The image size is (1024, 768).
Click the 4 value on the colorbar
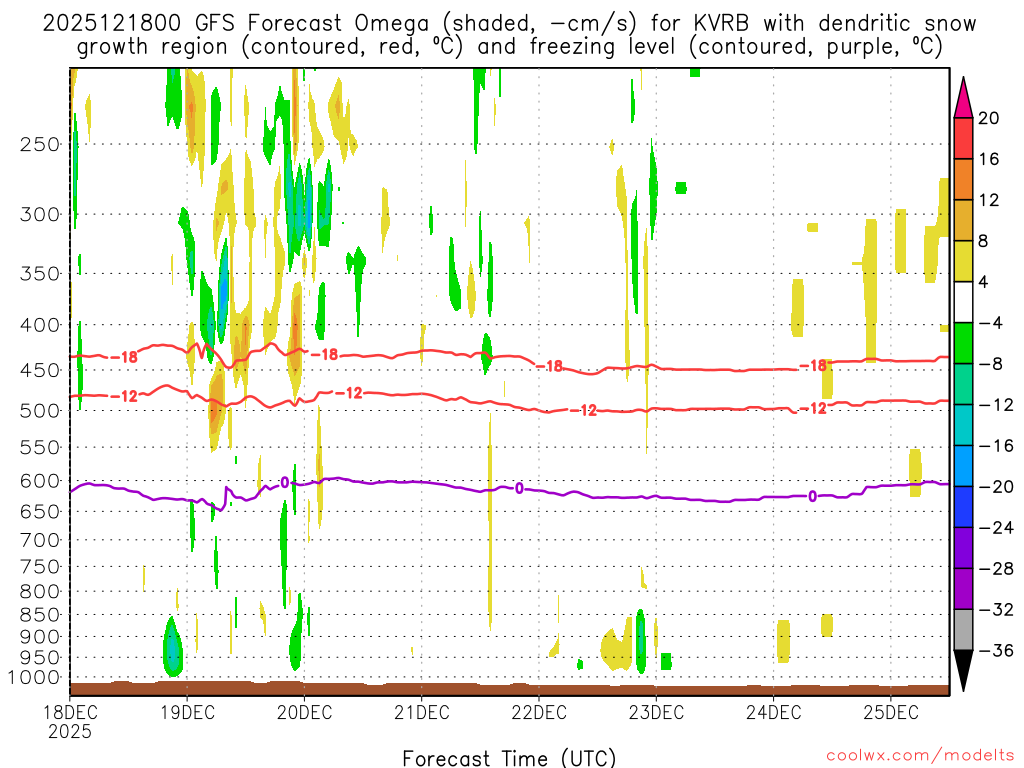984,282
